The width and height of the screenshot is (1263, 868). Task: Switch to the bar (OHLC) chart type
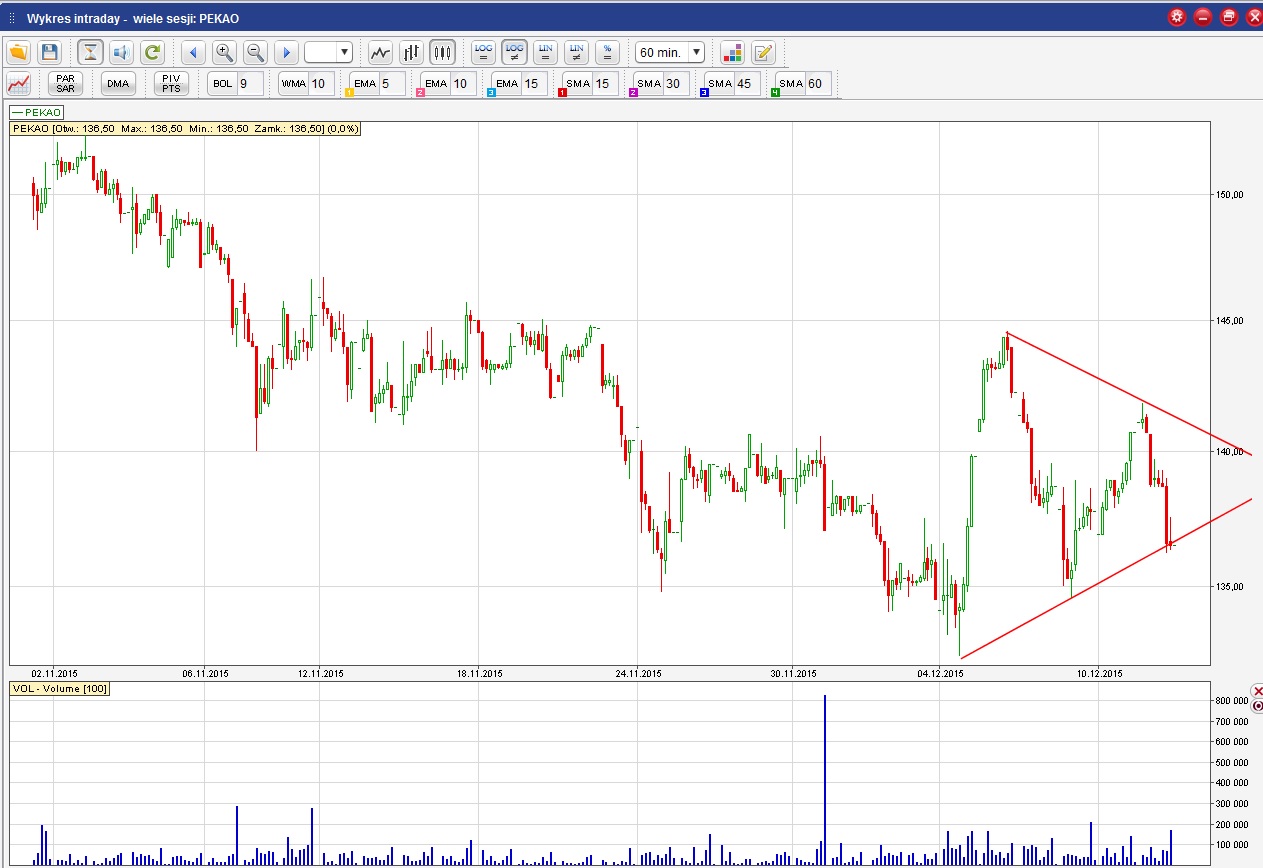coord(411,52)
